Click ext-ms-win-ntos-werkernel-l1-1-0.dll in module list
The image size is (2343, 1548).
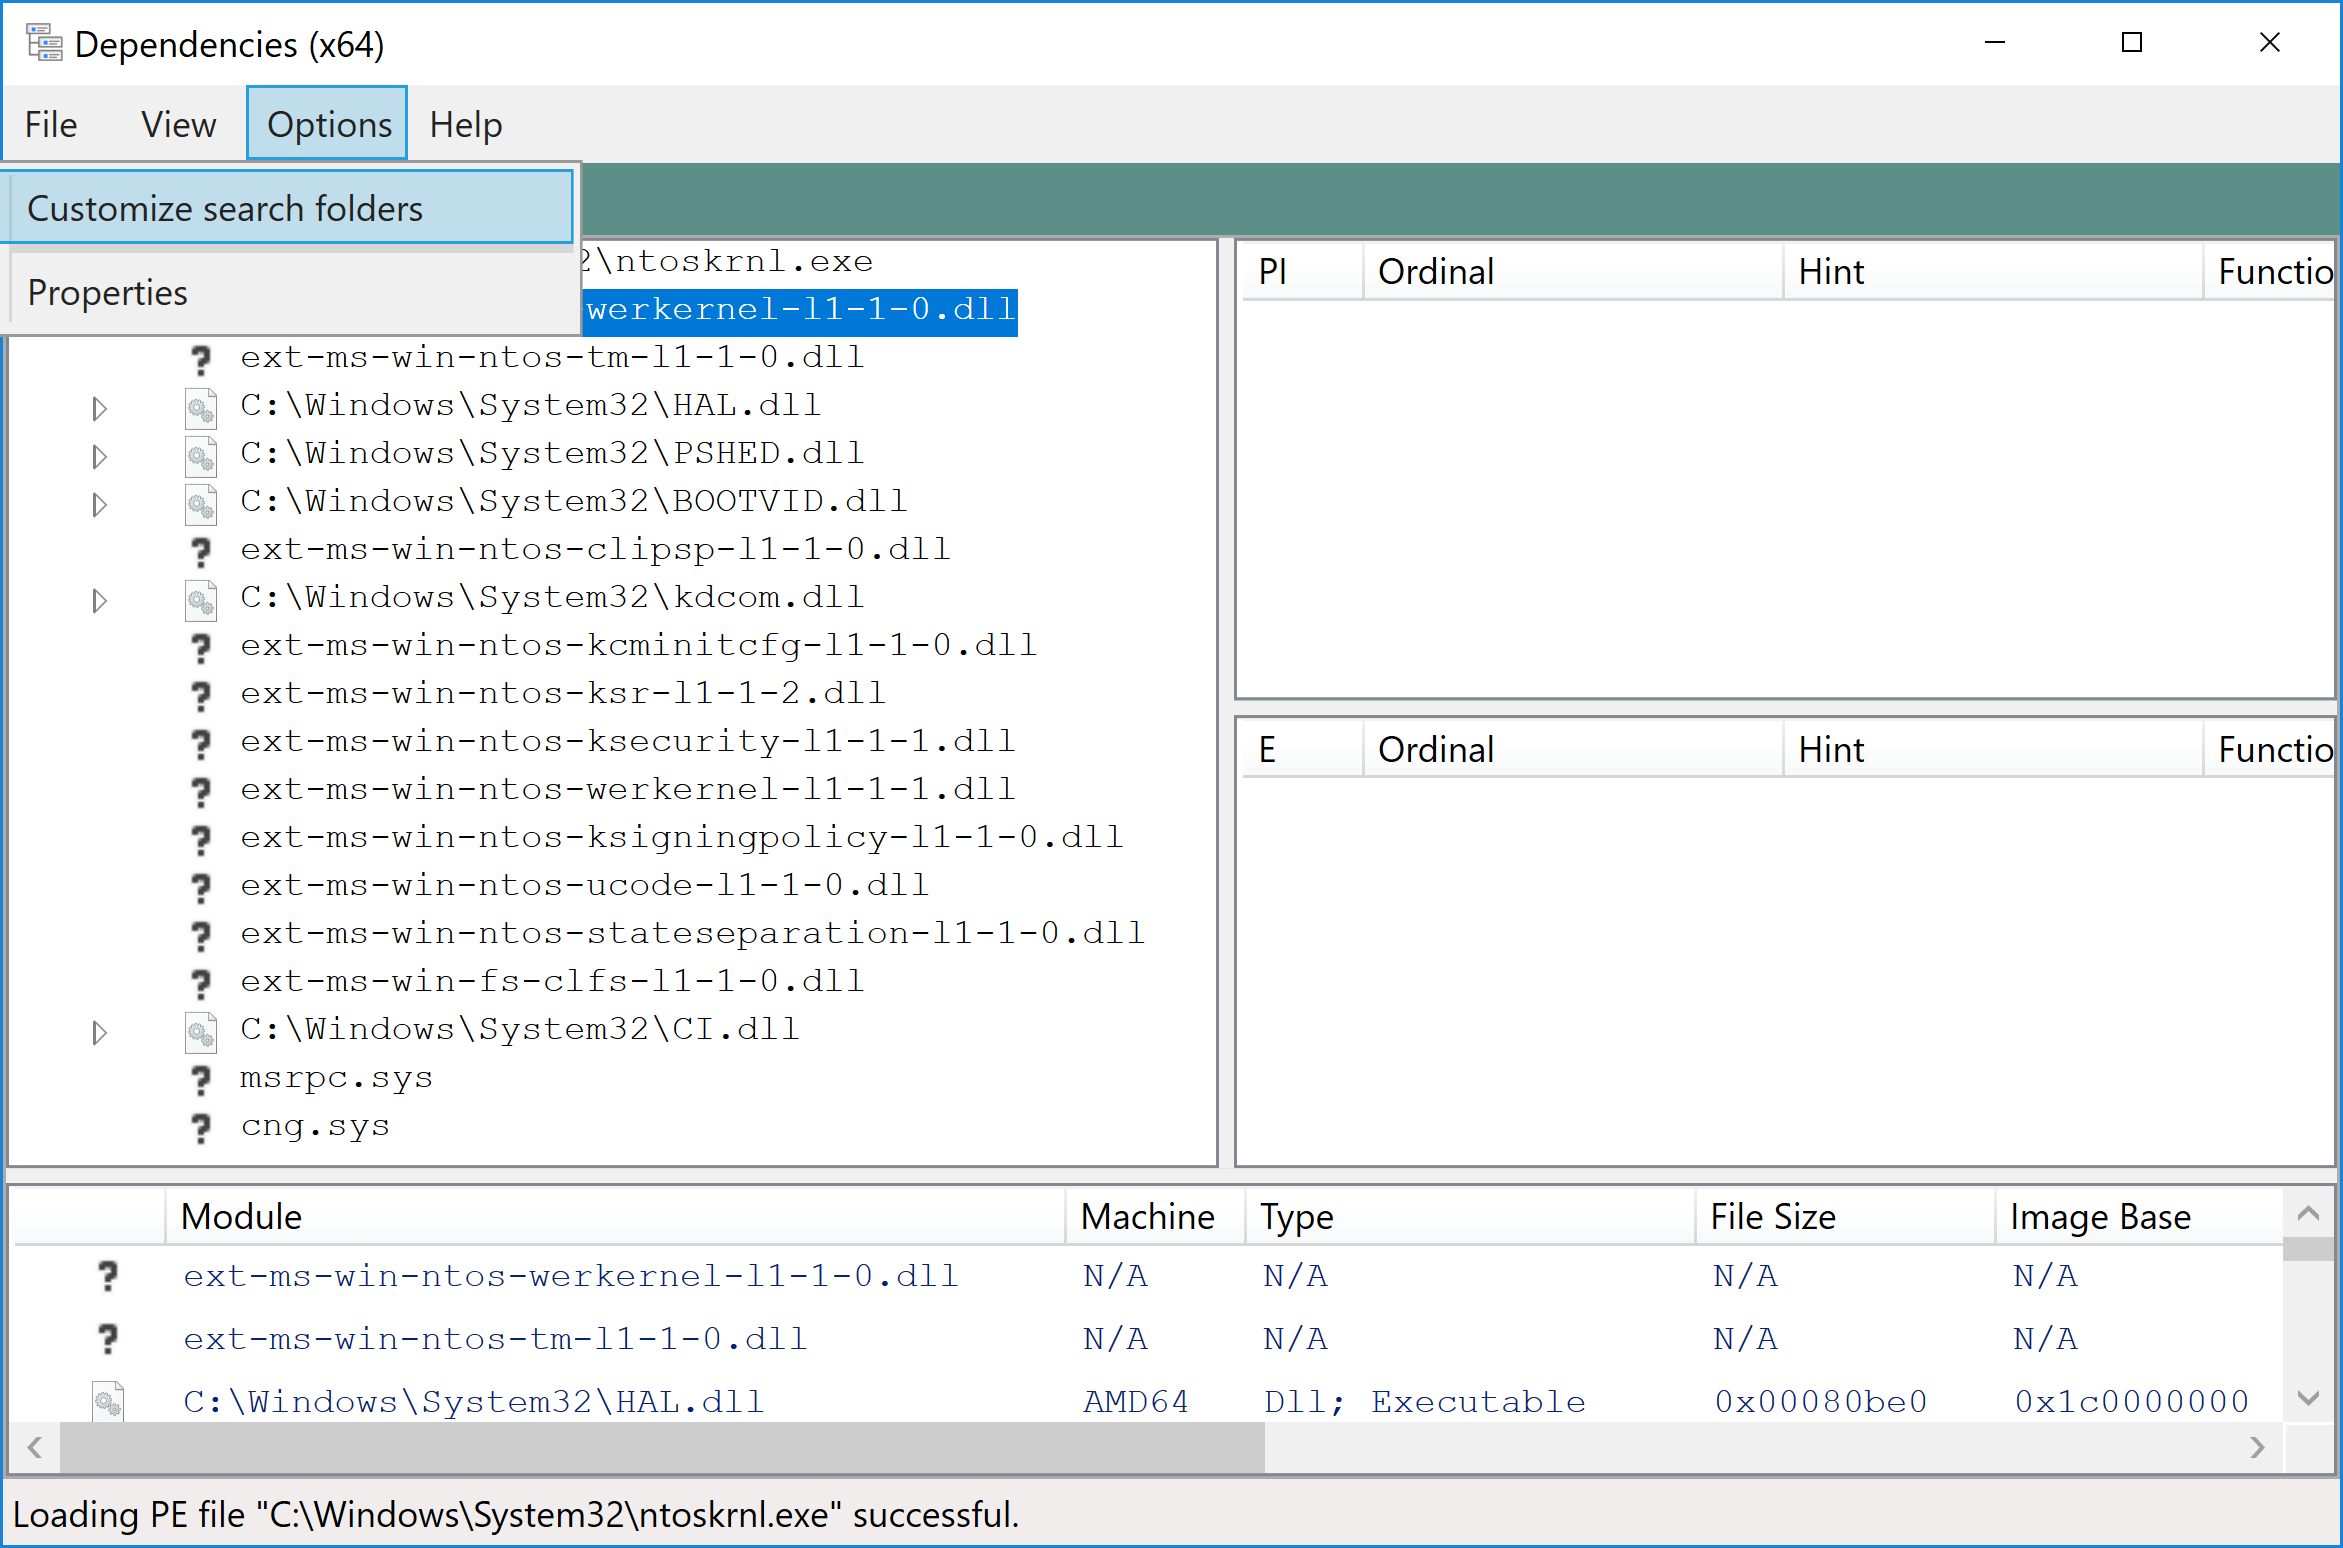pos(570,1276)
